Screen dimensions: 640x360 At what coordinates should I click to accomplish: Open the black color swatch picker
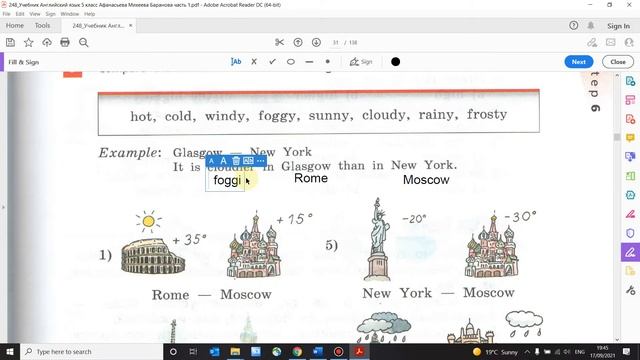click(x=396, y=62)
